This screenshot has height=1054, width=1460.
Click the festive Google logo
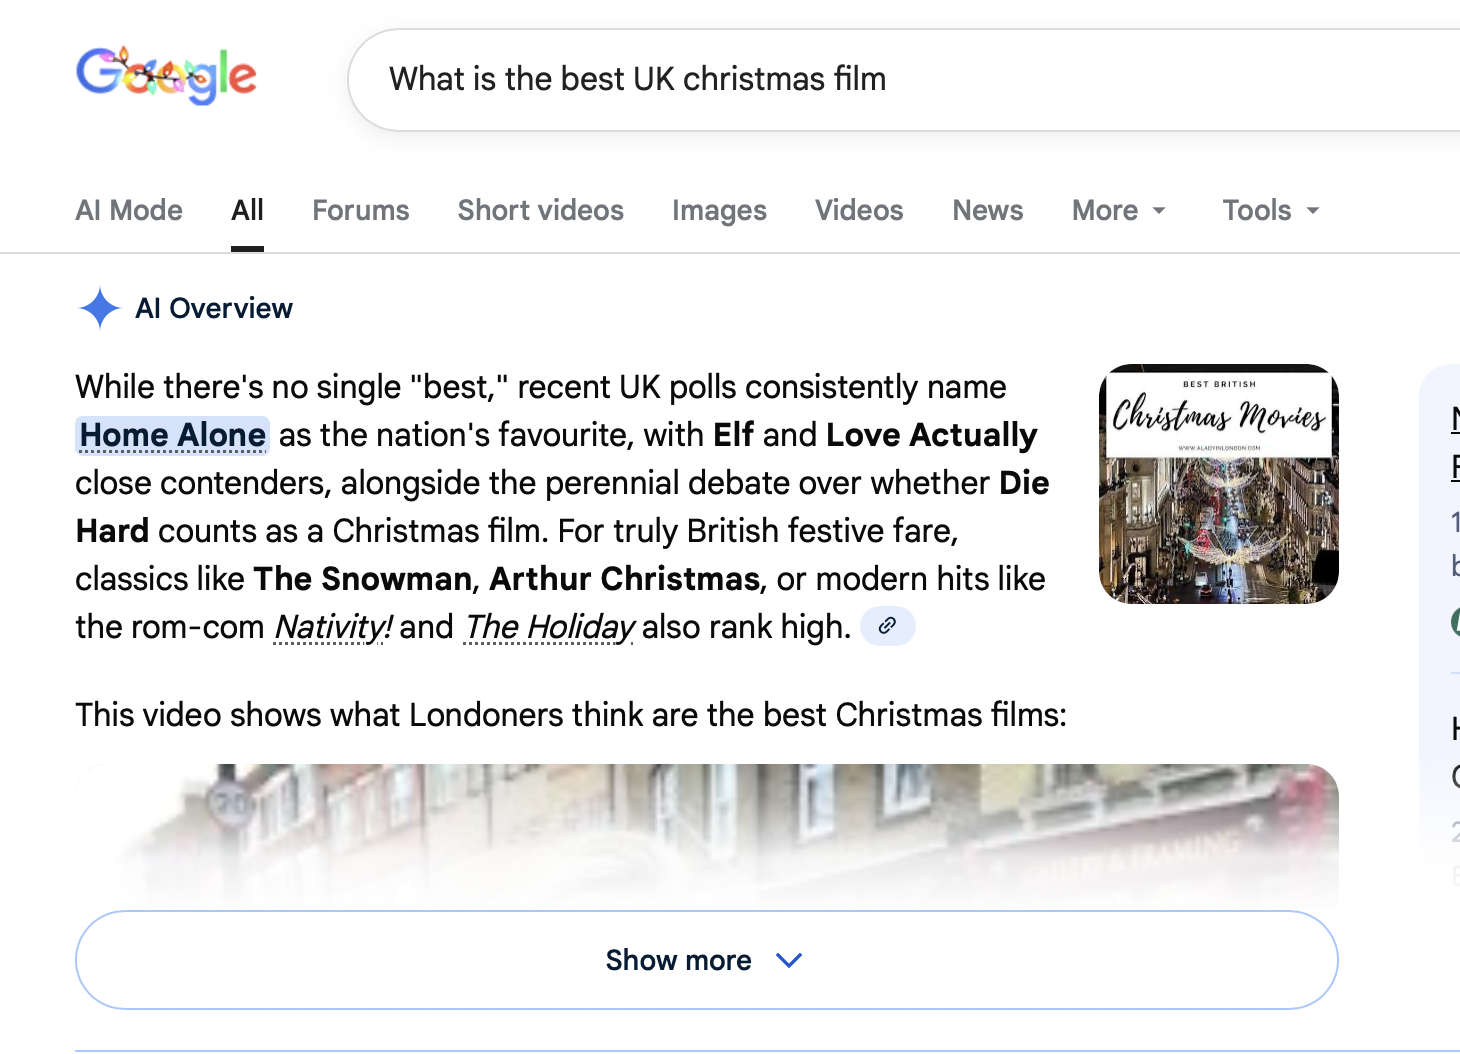(166, 76)
